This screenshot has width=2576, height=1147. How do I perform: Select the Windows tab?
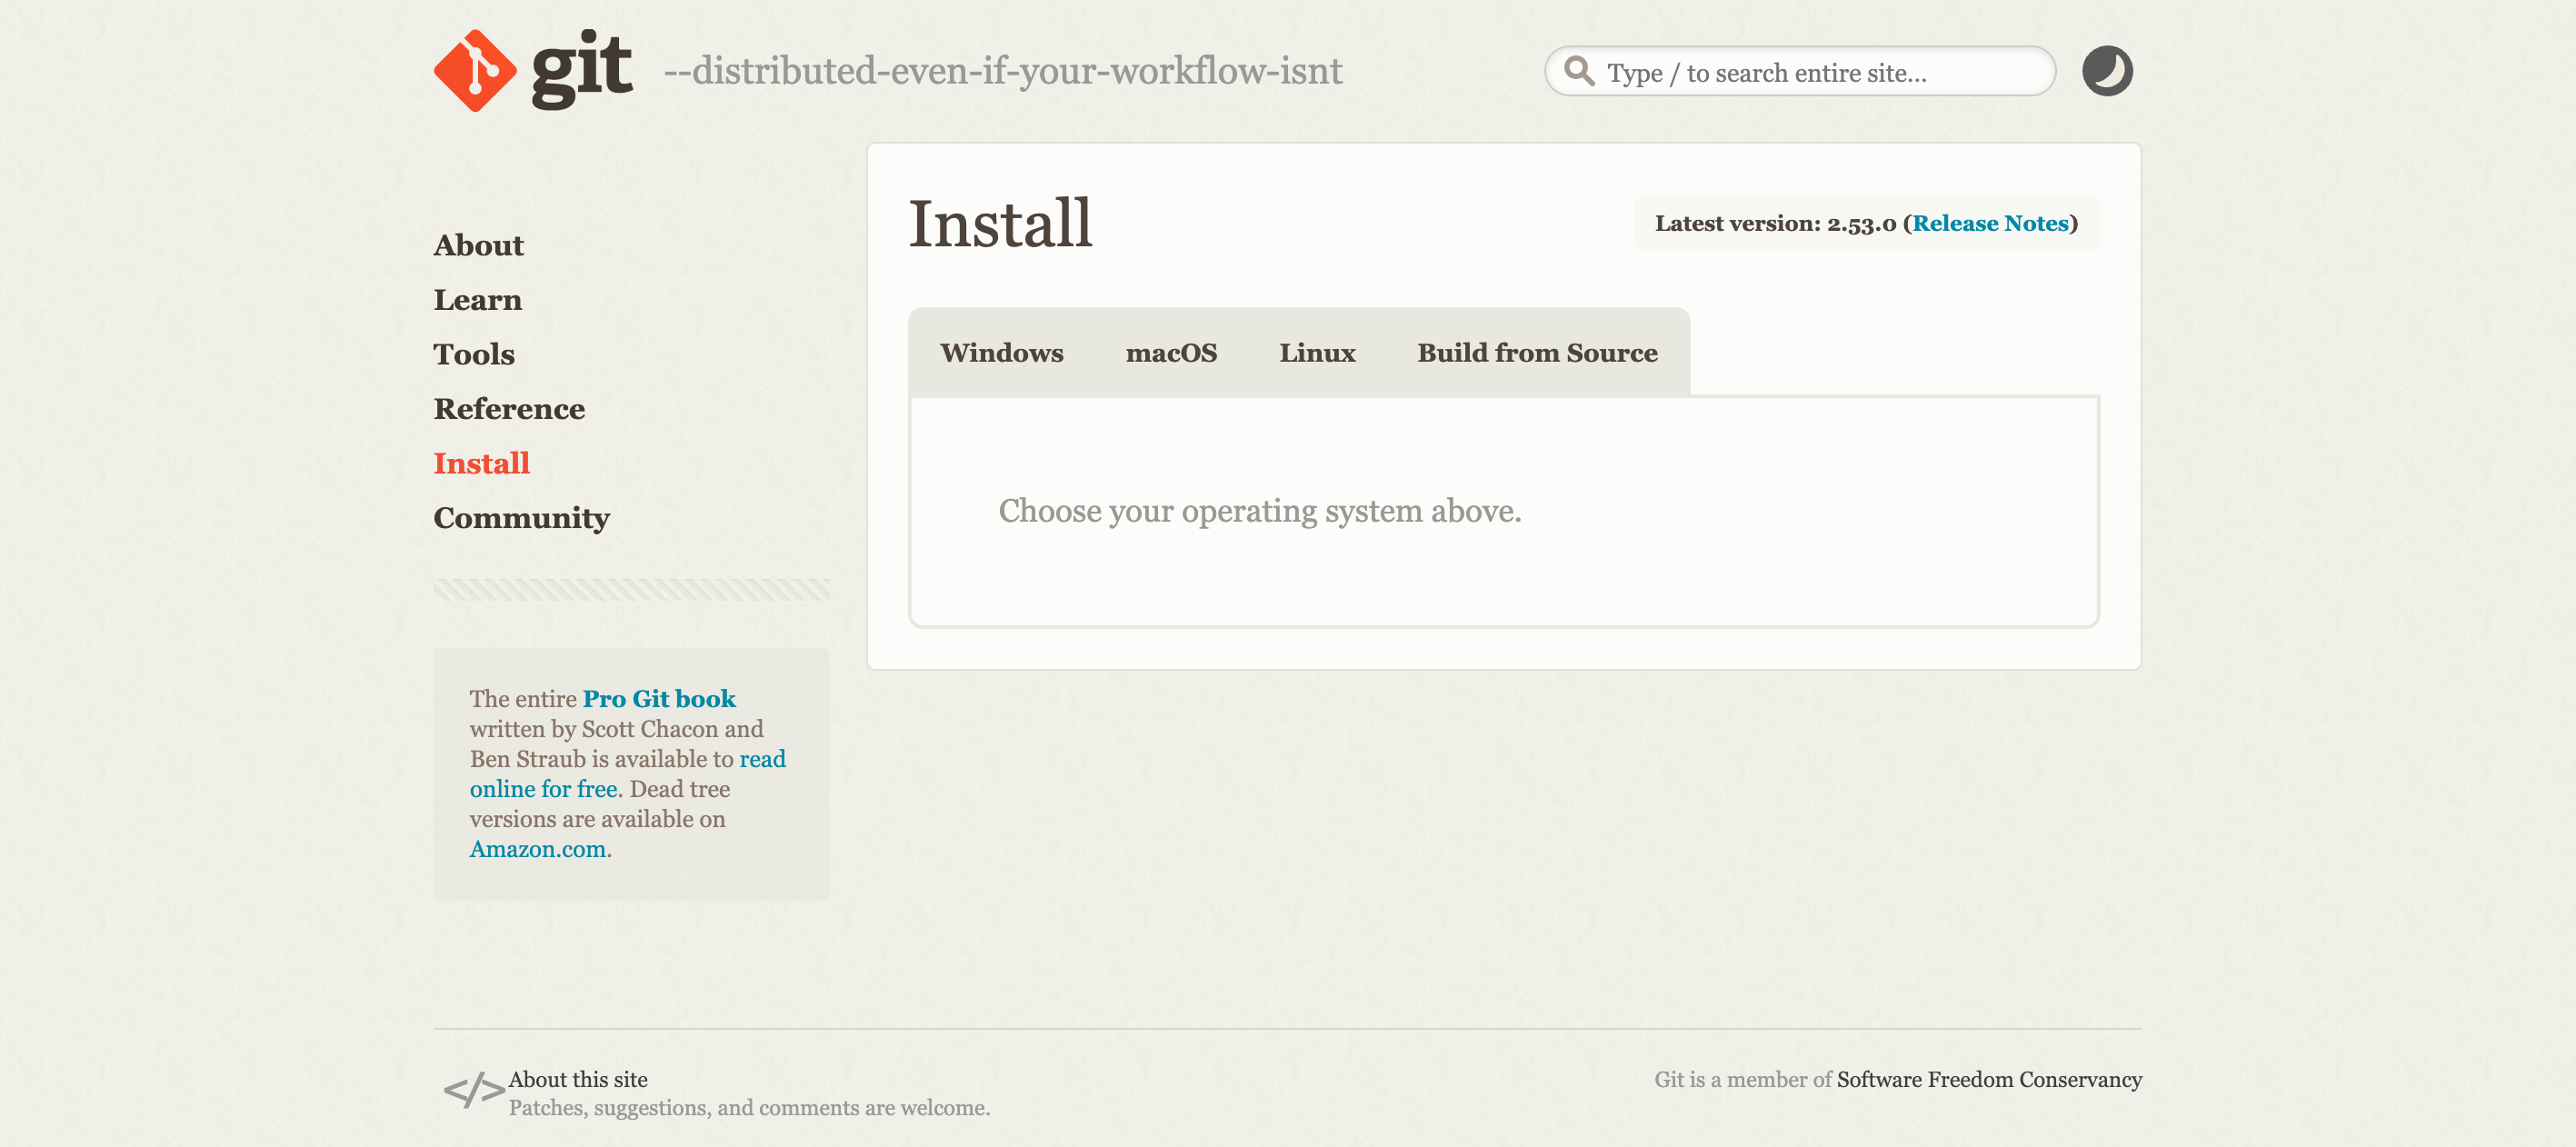1001,353
